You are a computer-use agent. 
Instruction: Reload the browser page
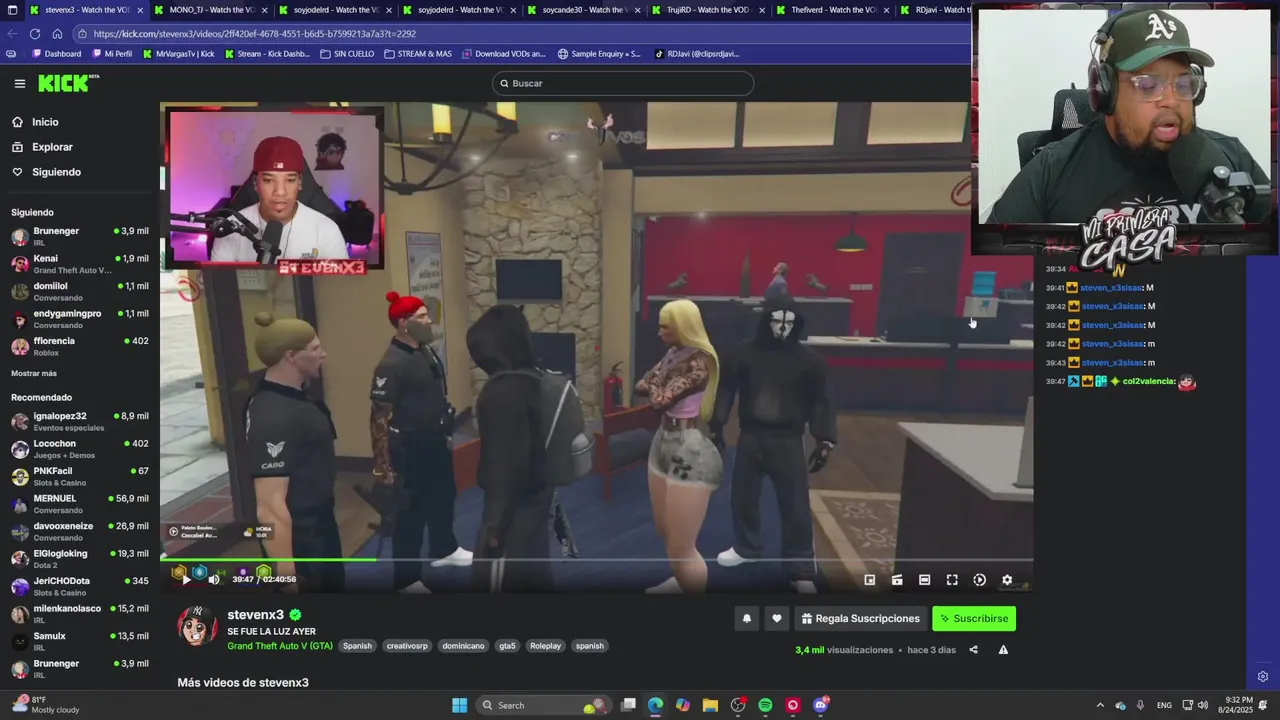[x=35, y=34]
